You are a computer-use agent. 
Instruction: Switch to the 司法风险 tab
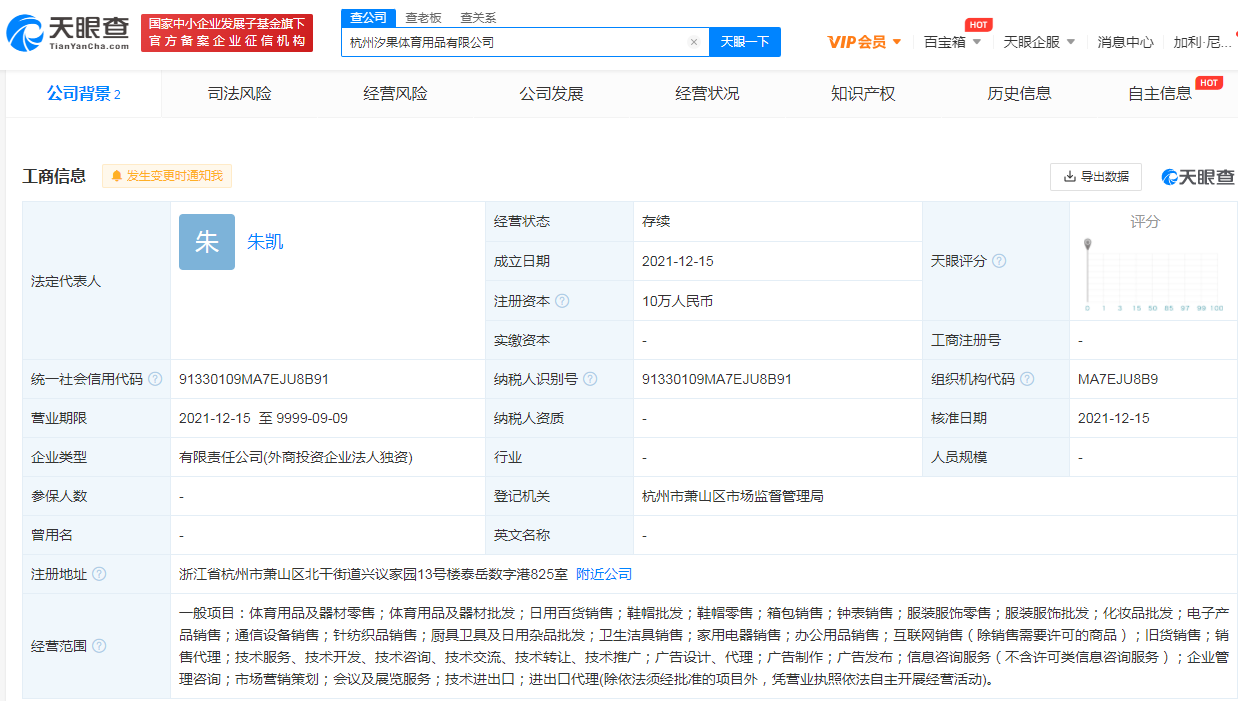[x=238, y=93]
